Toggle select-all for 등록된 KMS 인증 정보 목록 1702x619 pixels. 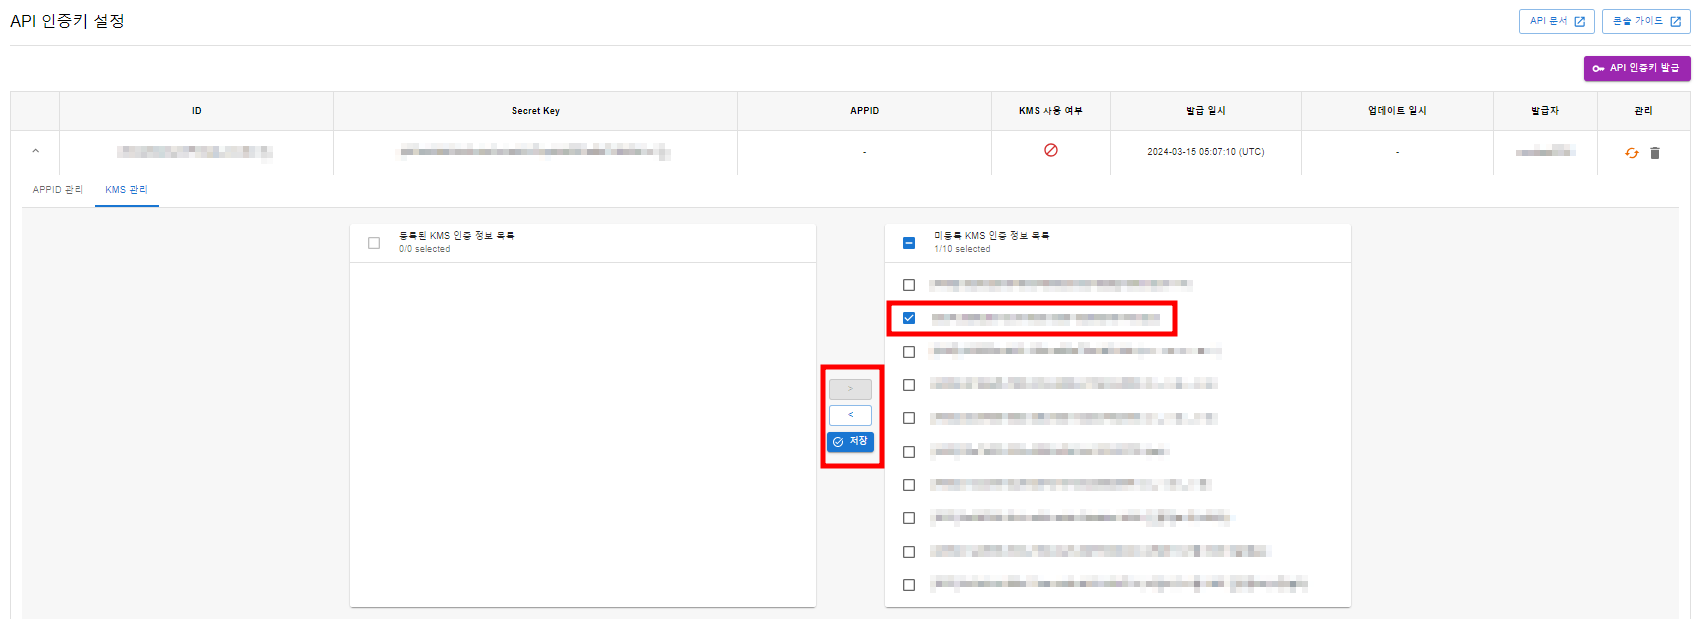click(374, 243)
